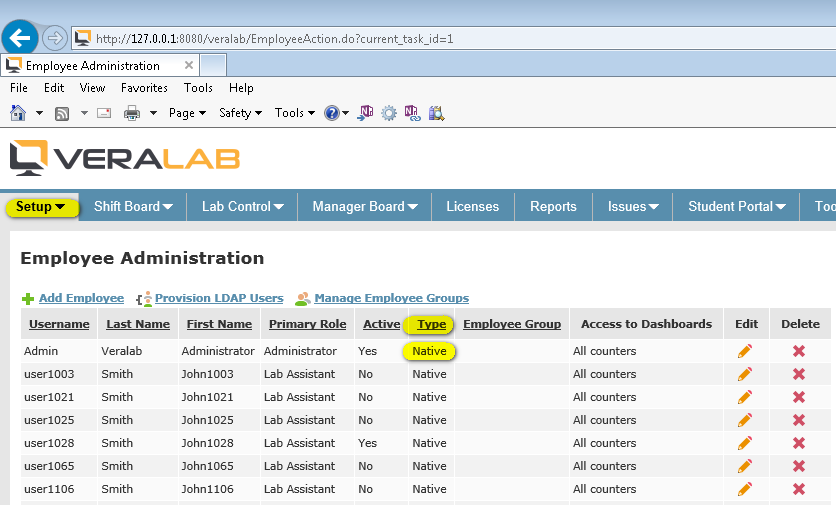Delete user1028 with red X
Image resolution: width=836 pixels, height=505 pixels.
pyautogui.click(x=799, y=443)
